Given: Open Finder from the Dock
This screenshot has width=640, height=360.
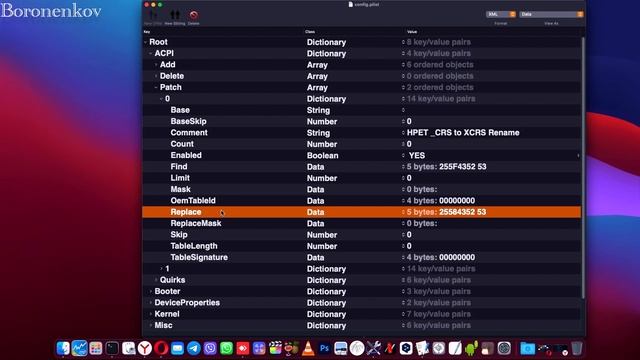Looking at the screenshot, I should pyautogui.click(x=63, y=349).
